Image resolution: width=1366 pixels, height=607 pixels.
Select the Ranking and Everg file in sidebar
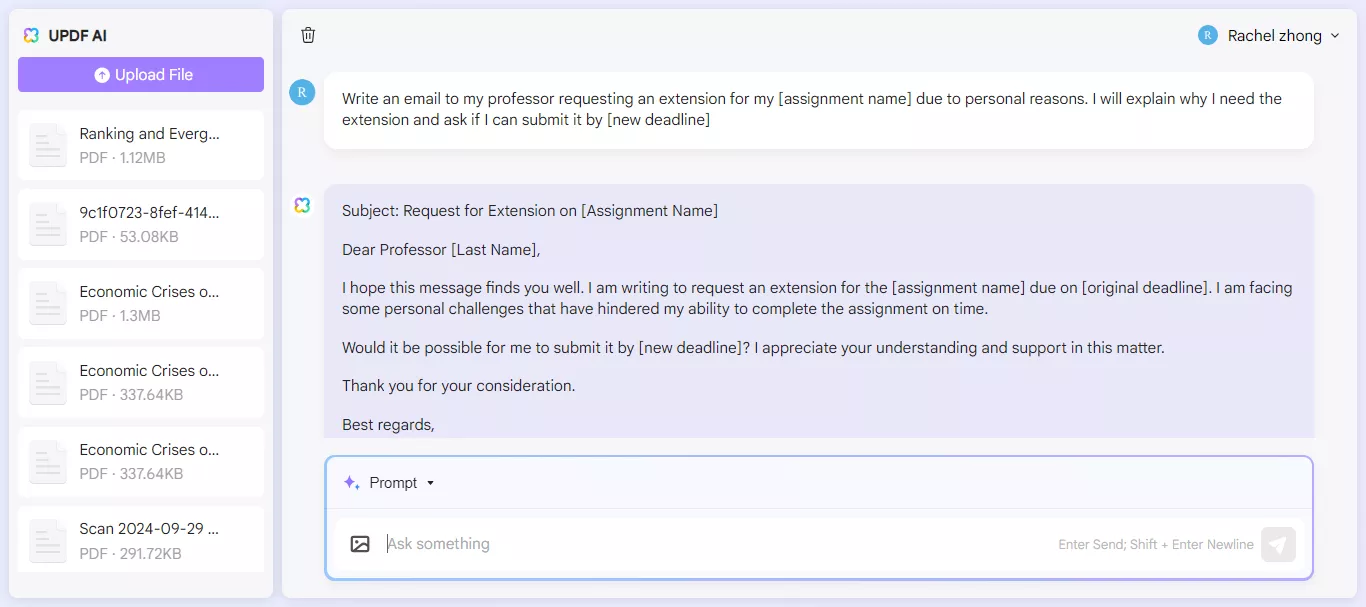pos(140,145)
